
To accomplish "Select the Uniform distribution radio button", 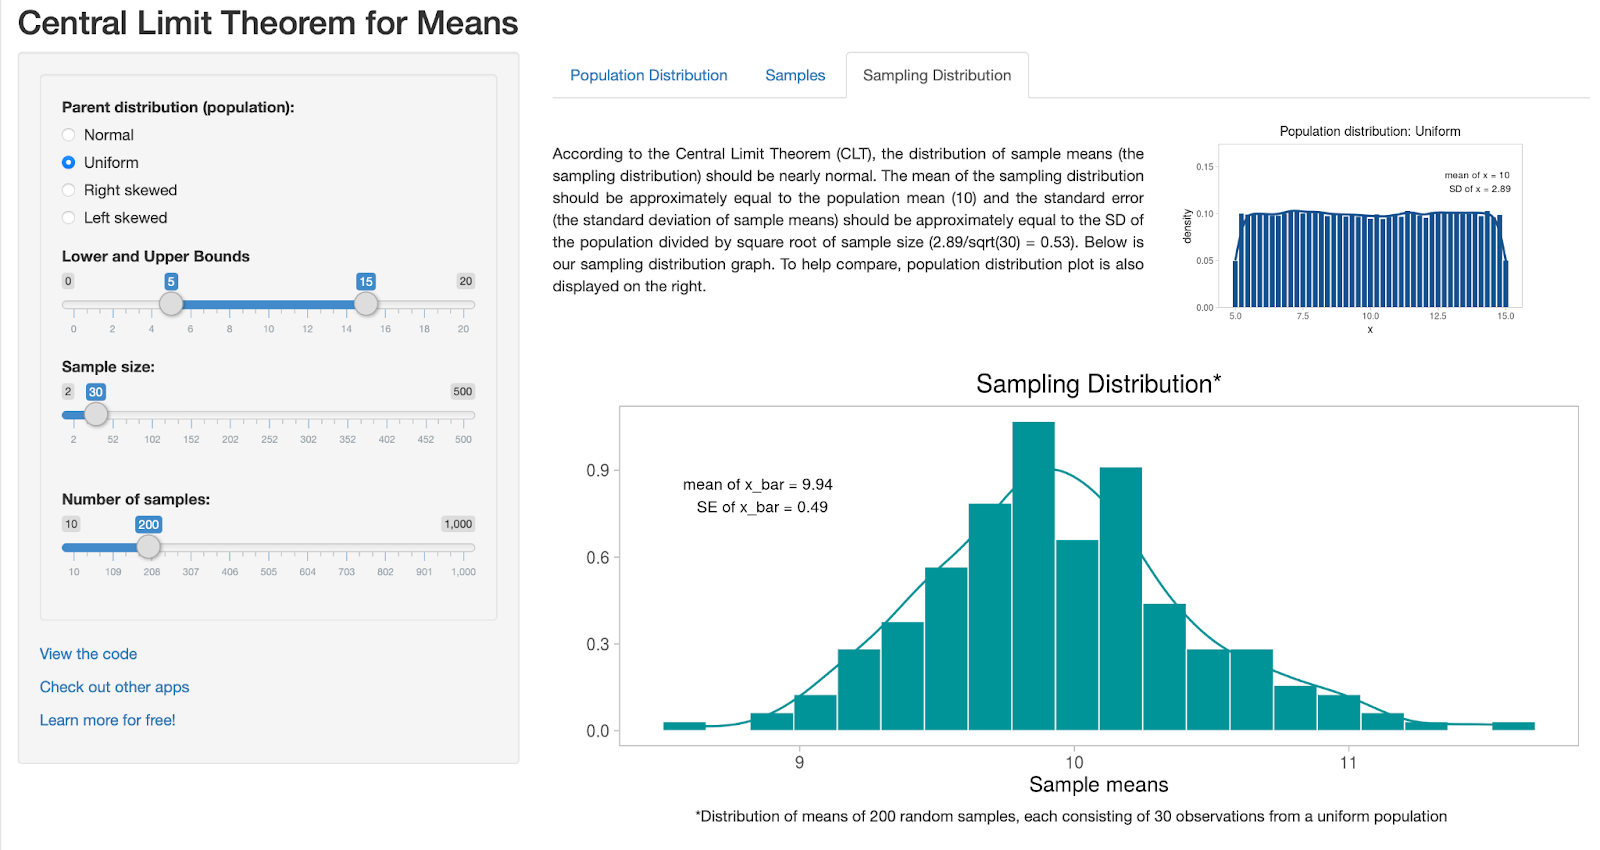I will pos(69,162).
